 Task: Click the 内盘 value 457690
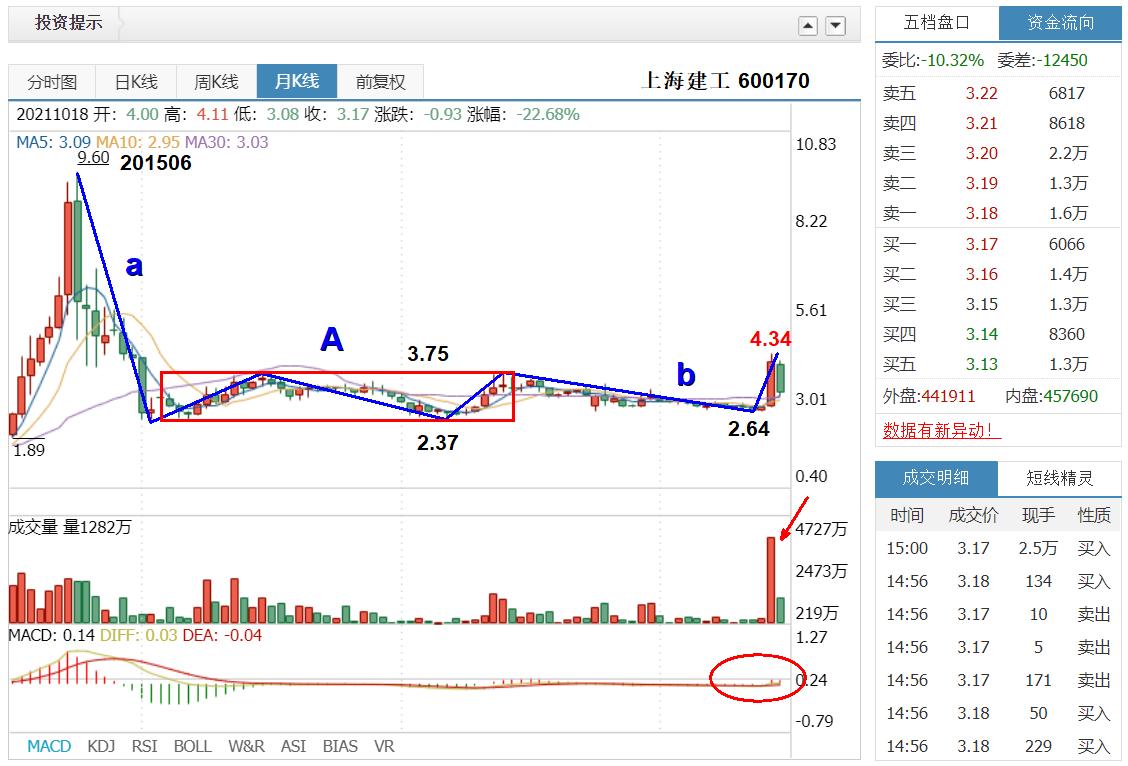(1070, 396)
